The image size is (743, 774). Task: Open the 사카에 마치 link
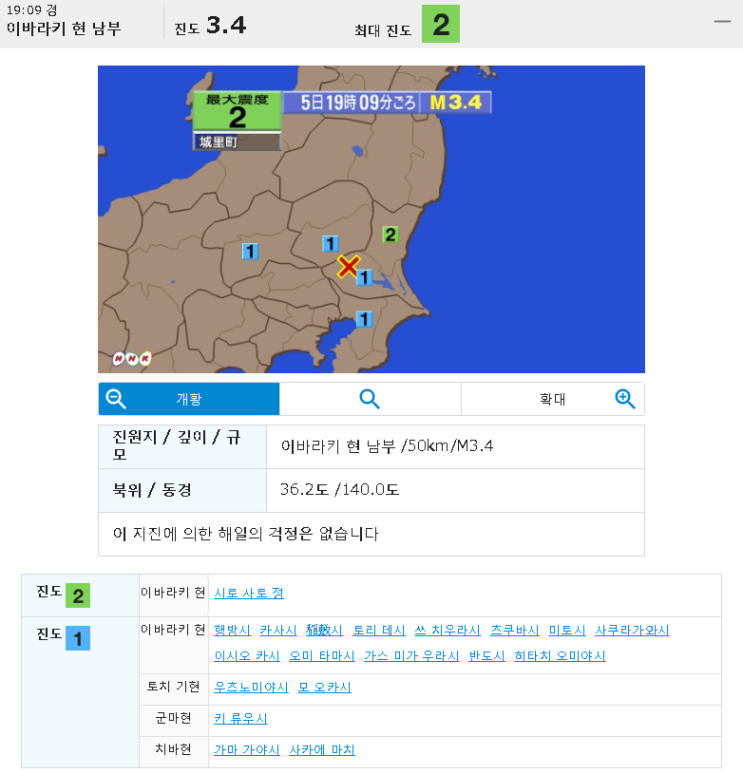point(322,750)
